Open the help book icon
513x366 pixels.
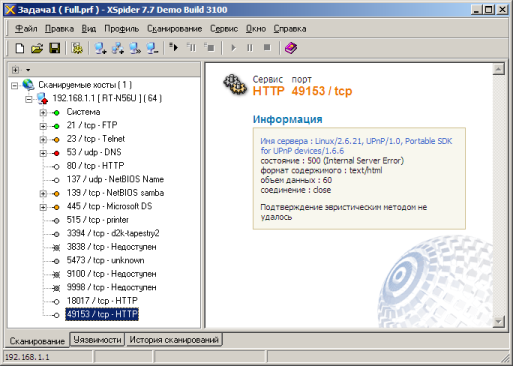coord(291,48)
